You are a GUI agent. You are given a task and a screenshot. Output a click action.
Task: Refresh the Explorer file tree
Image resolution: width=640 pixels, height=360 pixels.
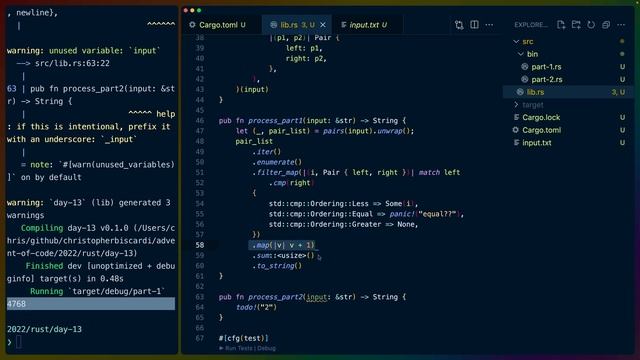point(591,25)
